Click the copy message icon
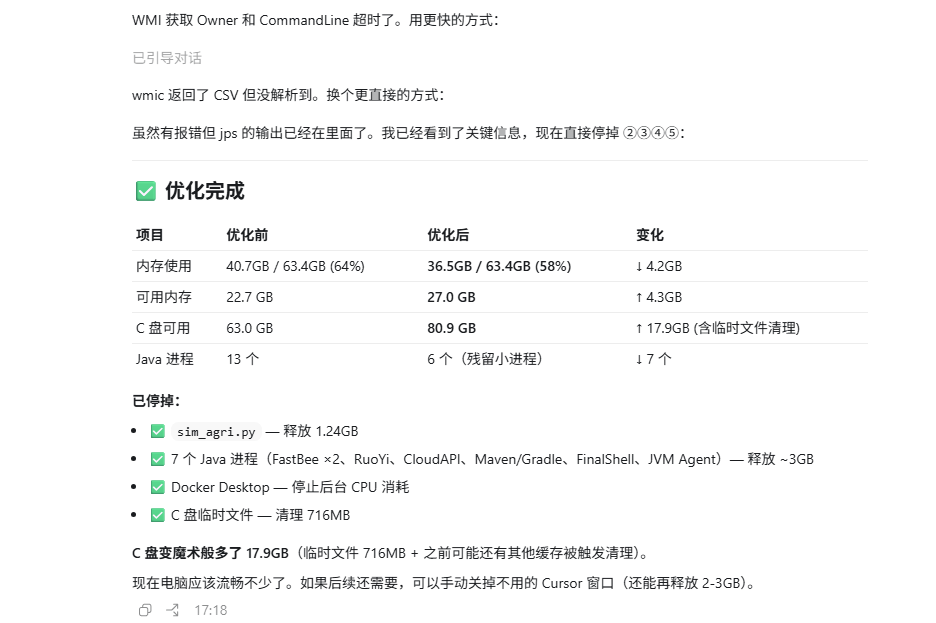The image size is (936, 623). [145, 610]
